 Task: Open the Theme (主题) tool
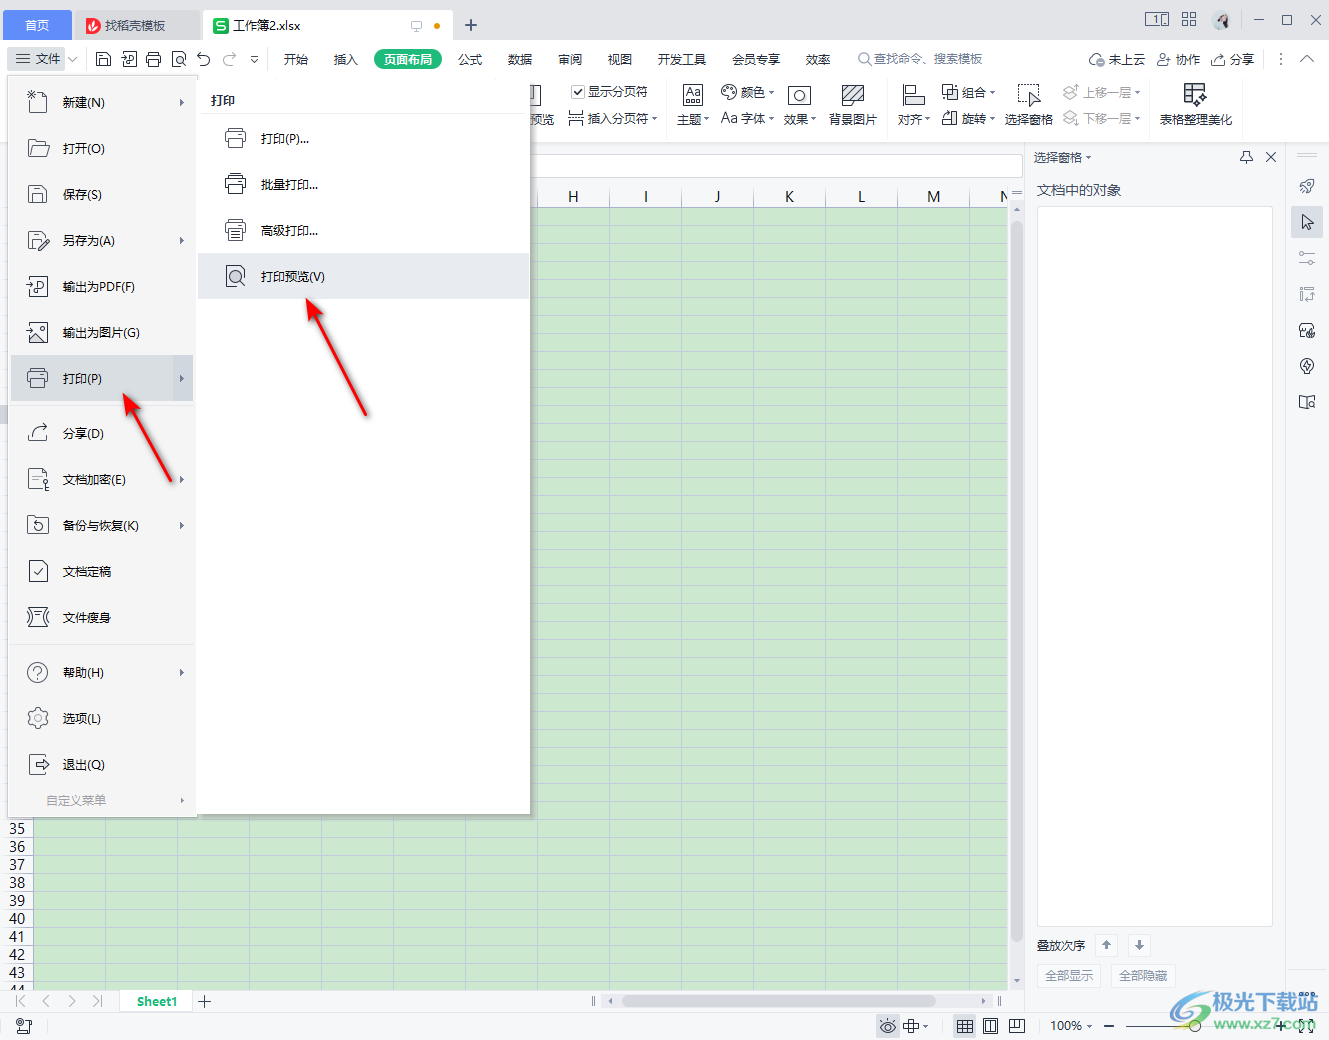[693, 105]
